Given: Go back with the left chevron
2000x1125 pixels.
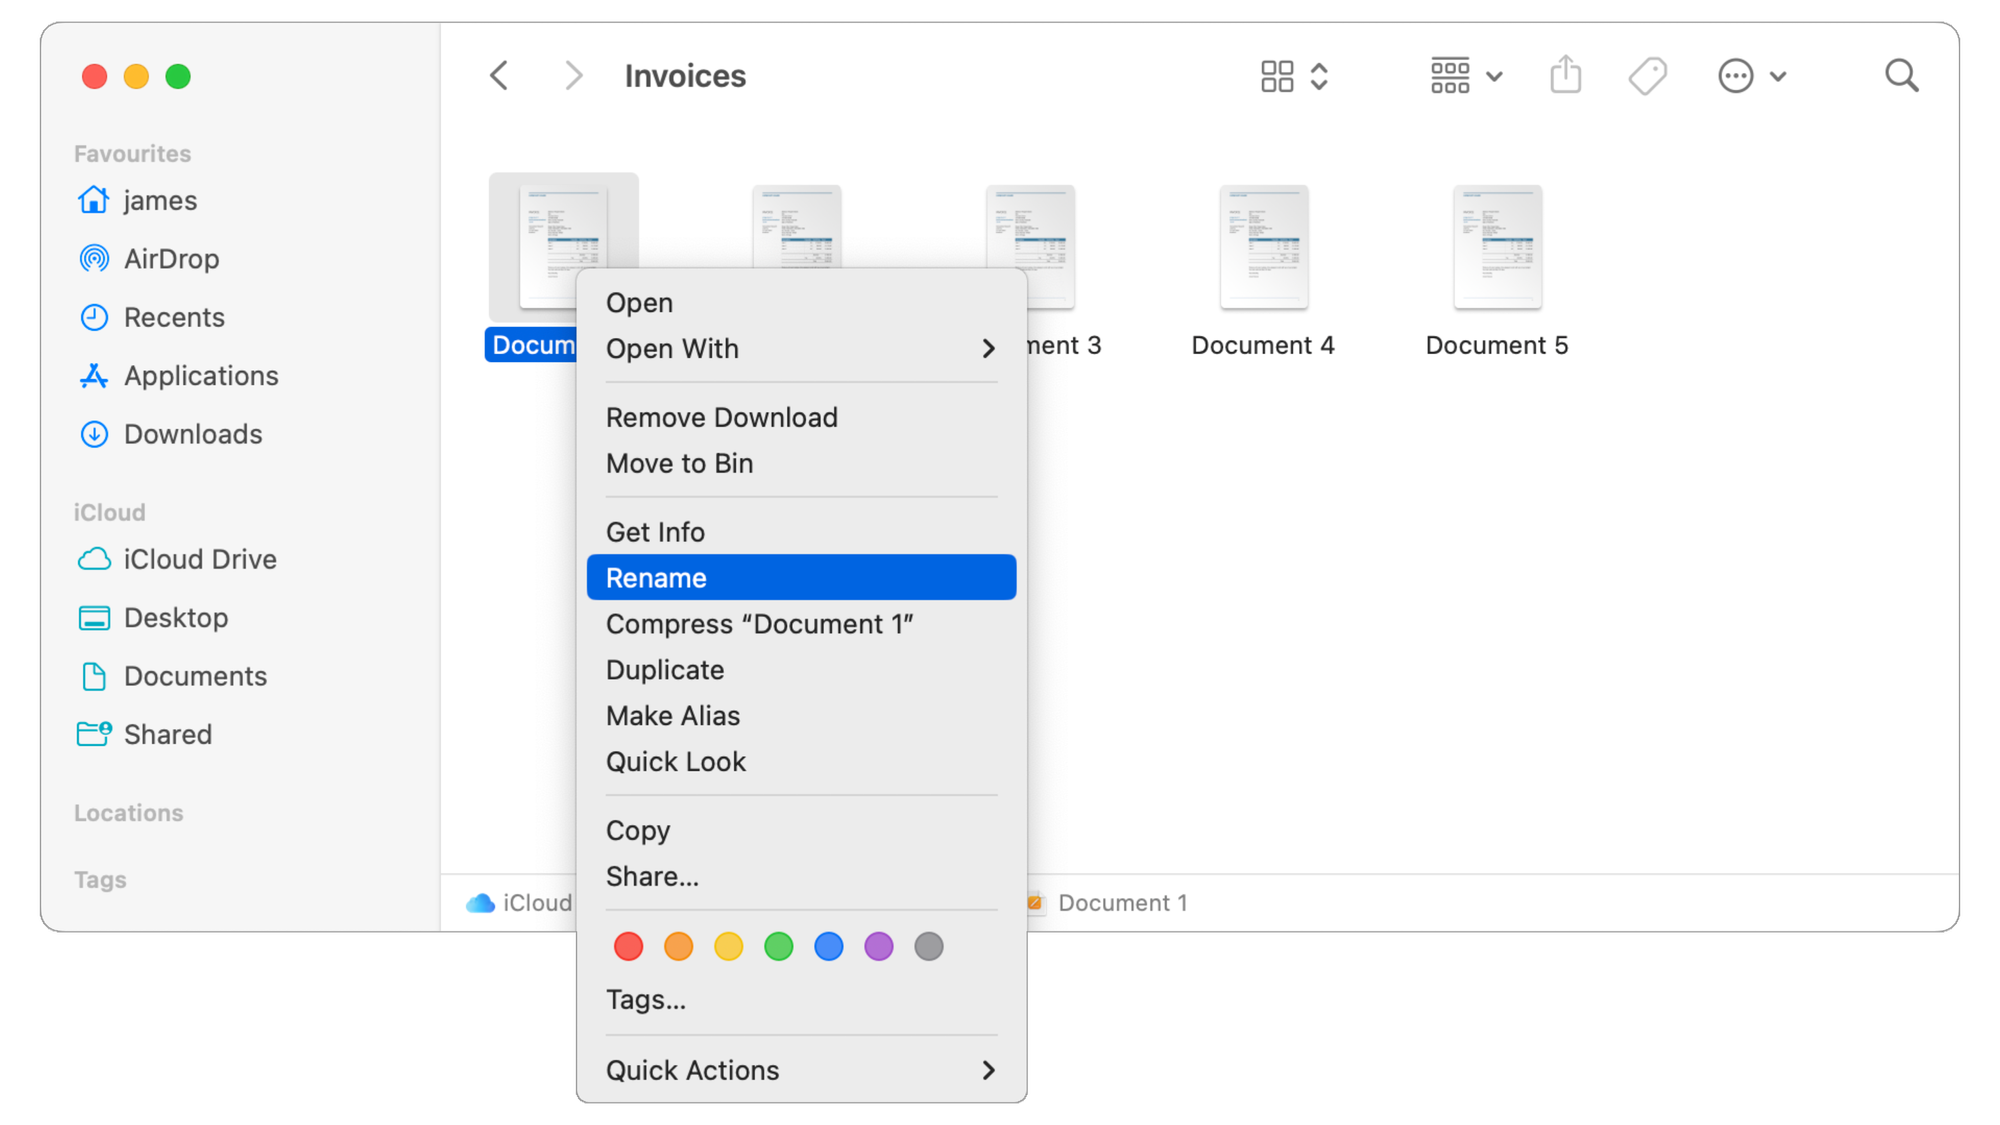Looking at the screenshot, I should pos(500,76).
